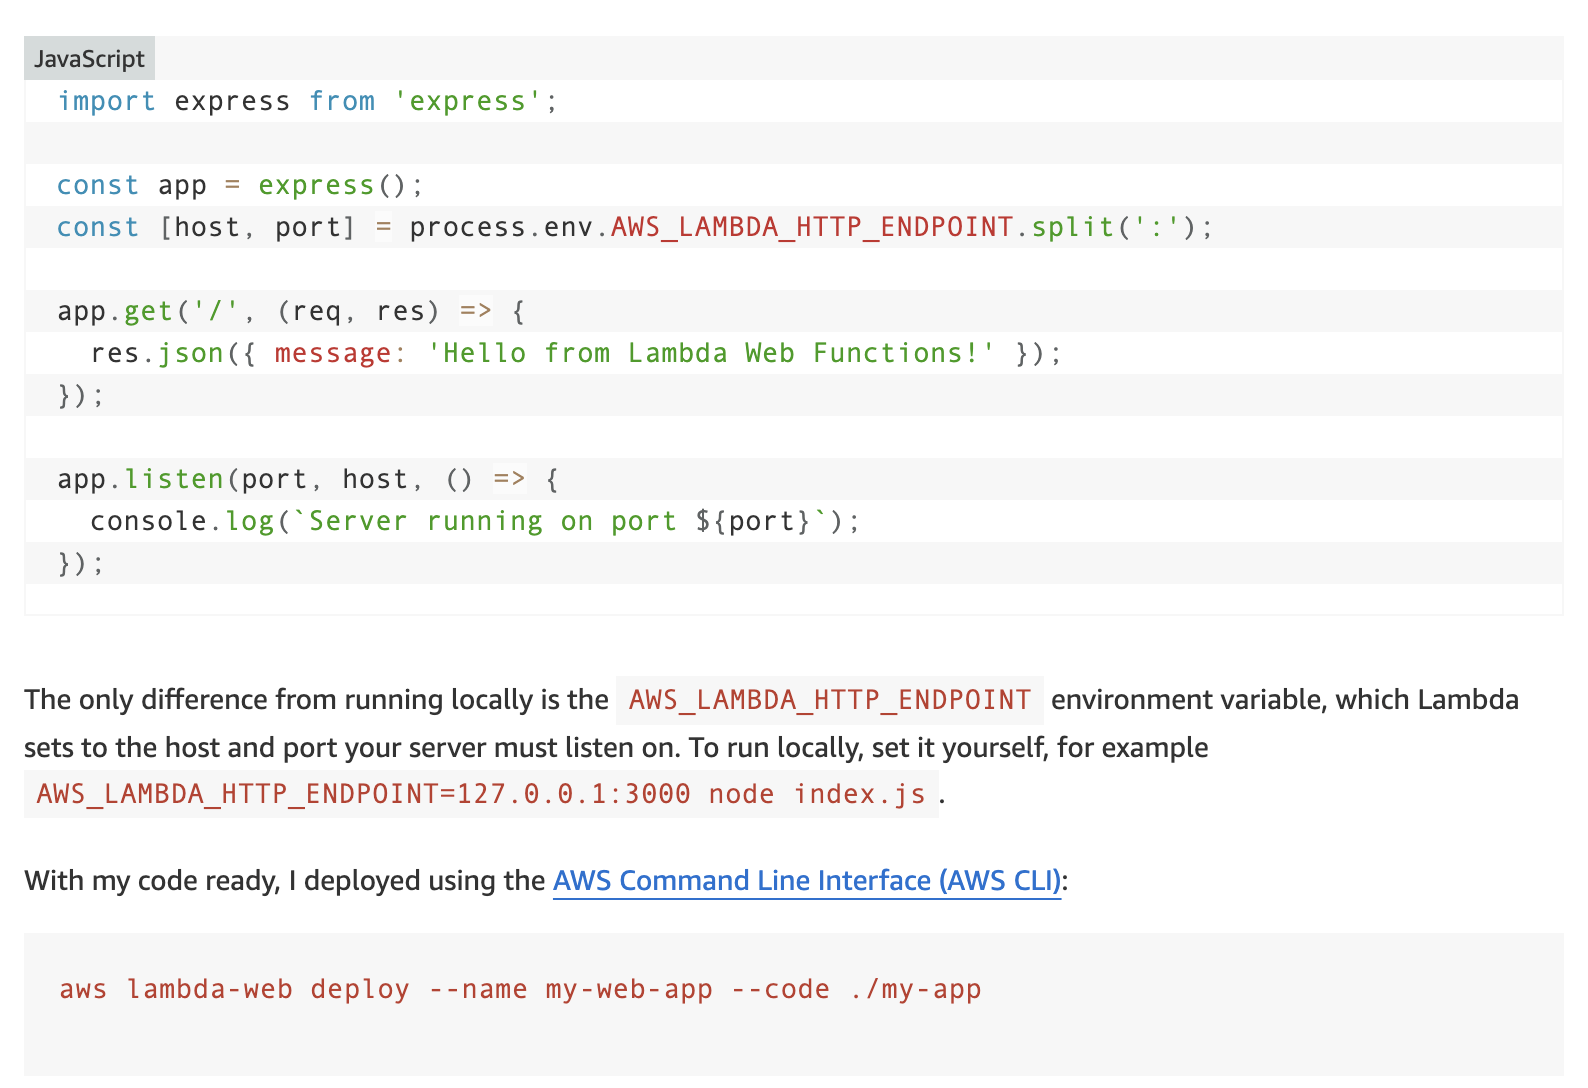Image resolution: width=1588 pixels, height=1088 pixels.
Task: Click the app.listen(port, host, () line
Action: click(x=308, y=480)
